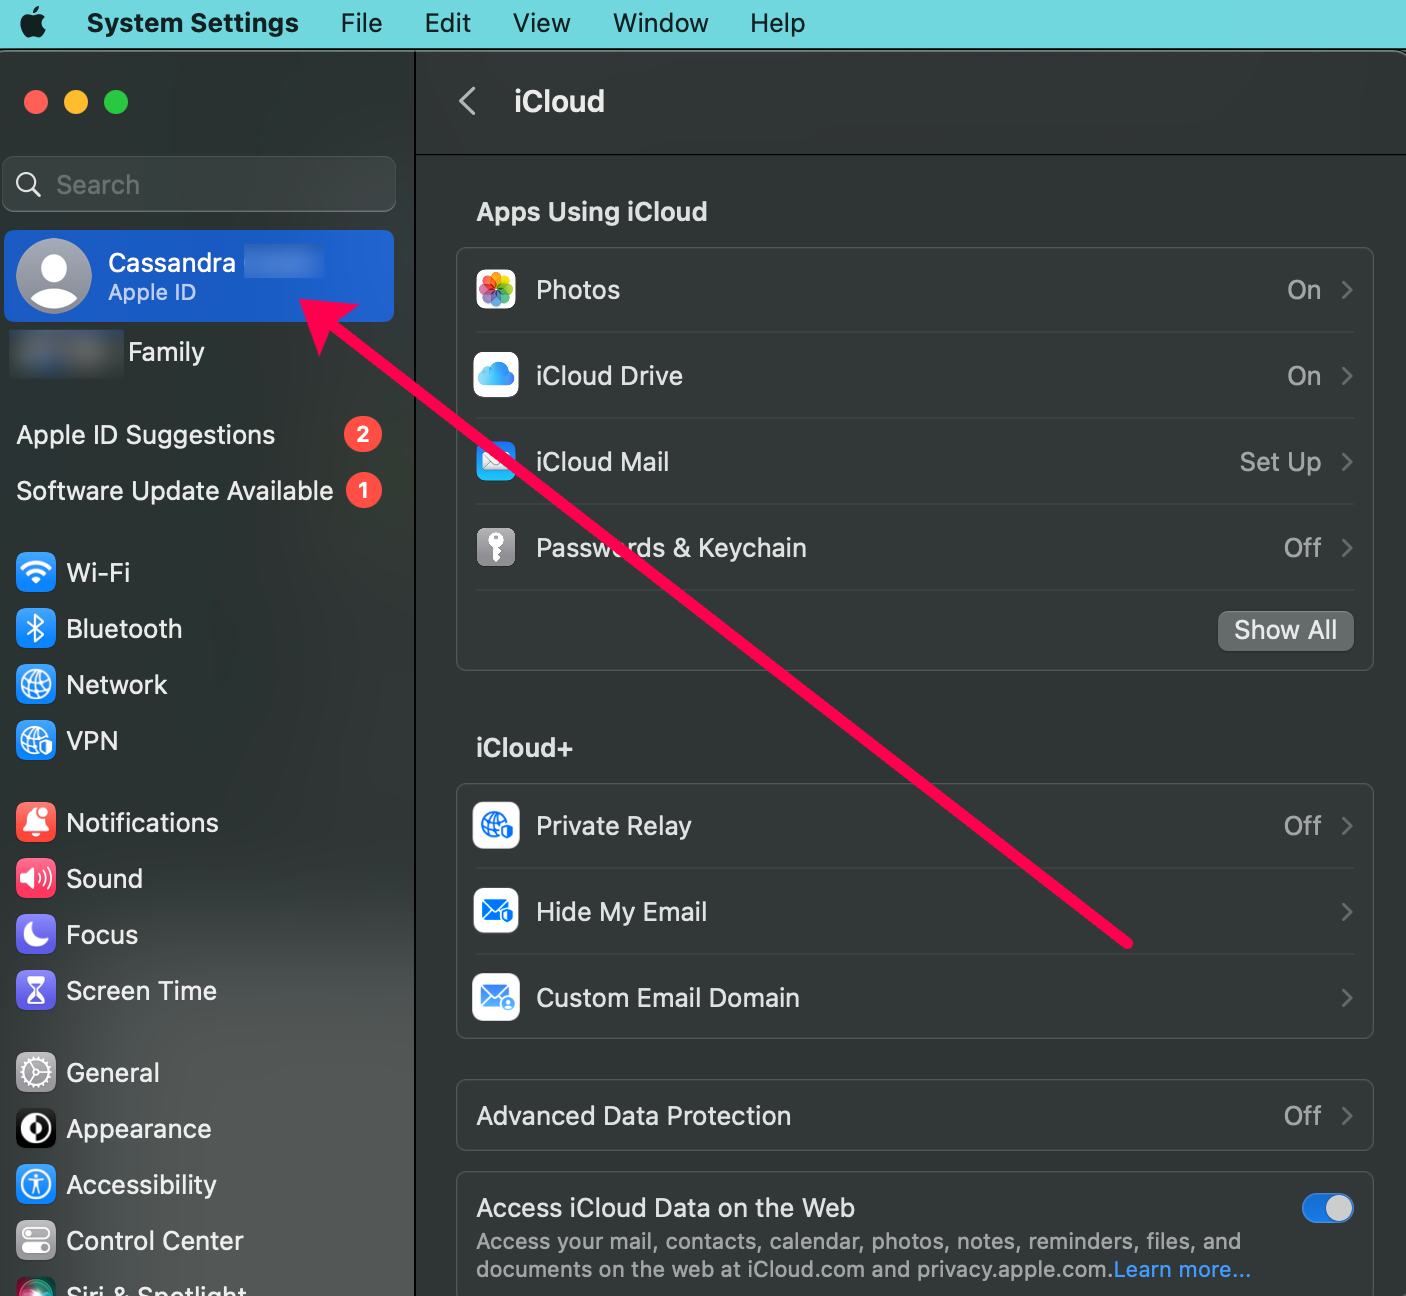Viewport: 1406px width, 1296px height.
Task: Select the iCloud Mail icon
Action: (496, 461)
